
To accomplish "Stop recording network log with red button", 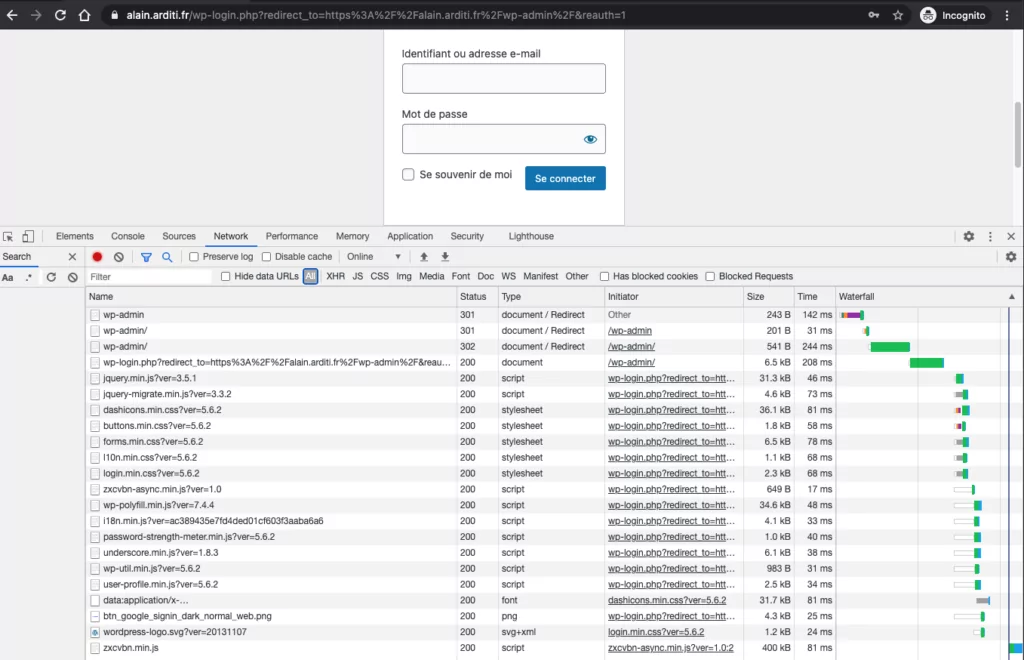I will [97, 257].
